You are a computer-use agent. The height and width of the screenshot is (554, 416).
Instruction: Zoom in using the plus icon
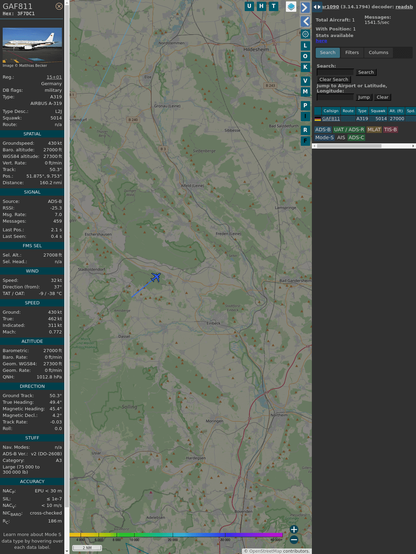[294, 529]
